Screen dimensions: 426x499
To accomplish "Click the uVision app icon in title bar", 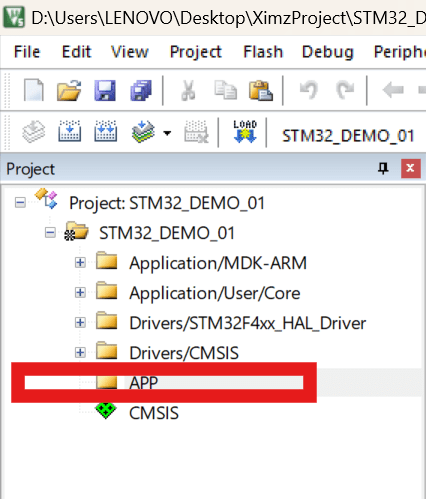I will click(14, 17).
